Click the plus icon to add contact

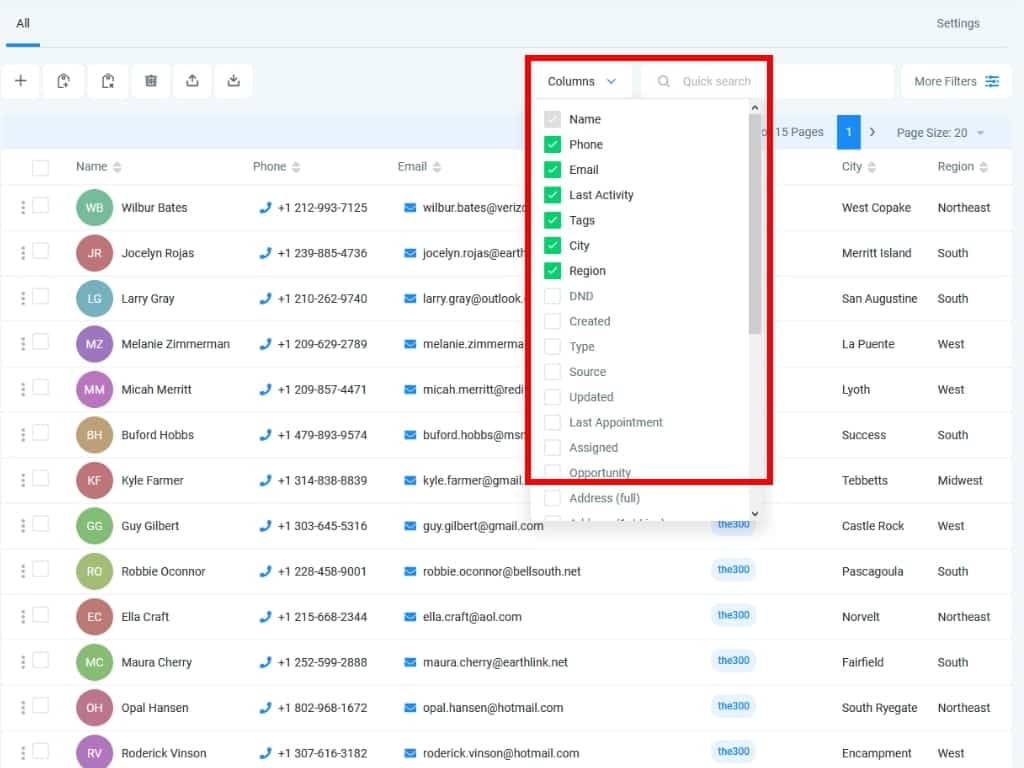pyautogui.click(x=20, y=81)
